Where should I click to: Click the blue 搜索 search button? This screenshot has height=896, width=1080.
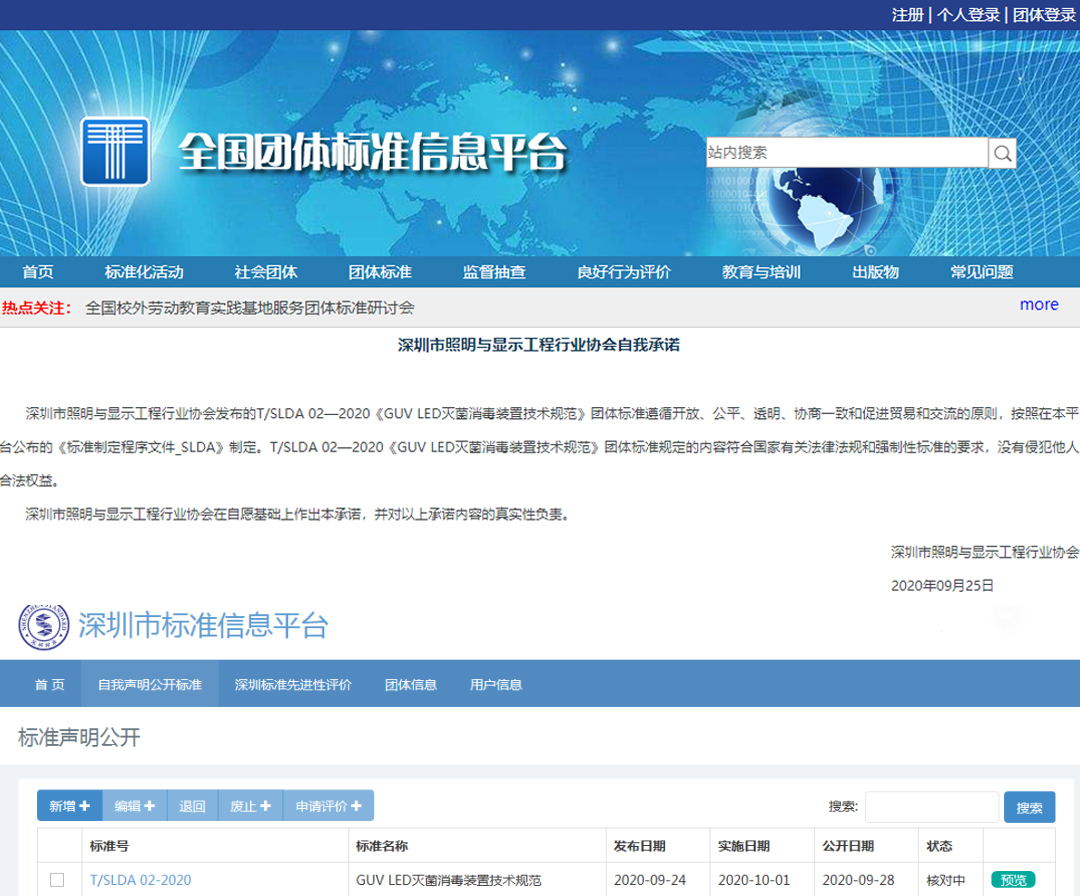(1029, 807)
